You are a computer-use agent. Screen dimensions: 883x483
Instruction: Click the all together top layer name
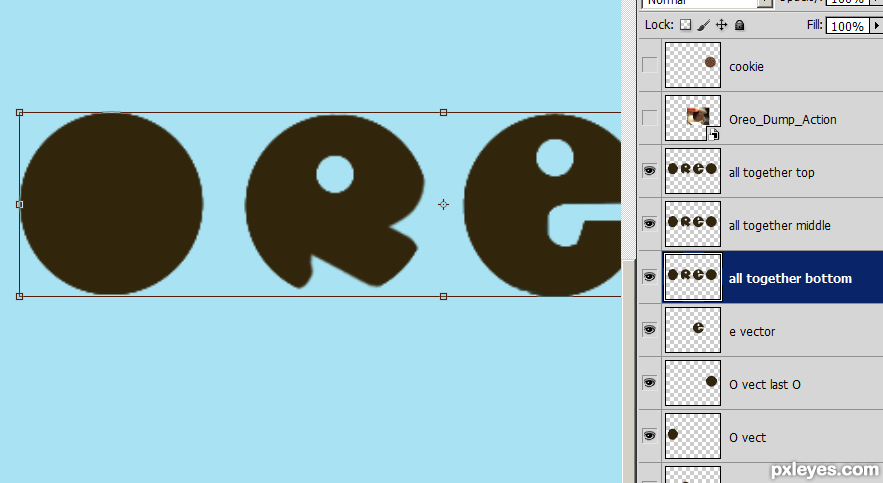tap(771, 173)
